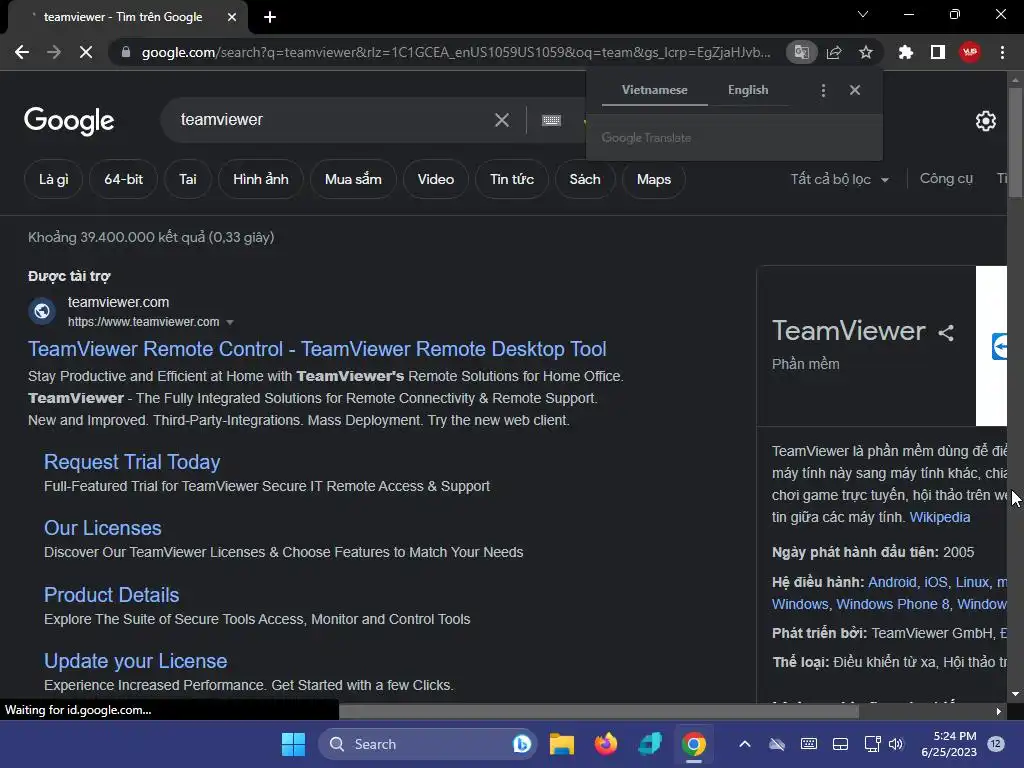Close the teamviewer Google tab
Screen dimensions: 1024x768
[232, 17]
